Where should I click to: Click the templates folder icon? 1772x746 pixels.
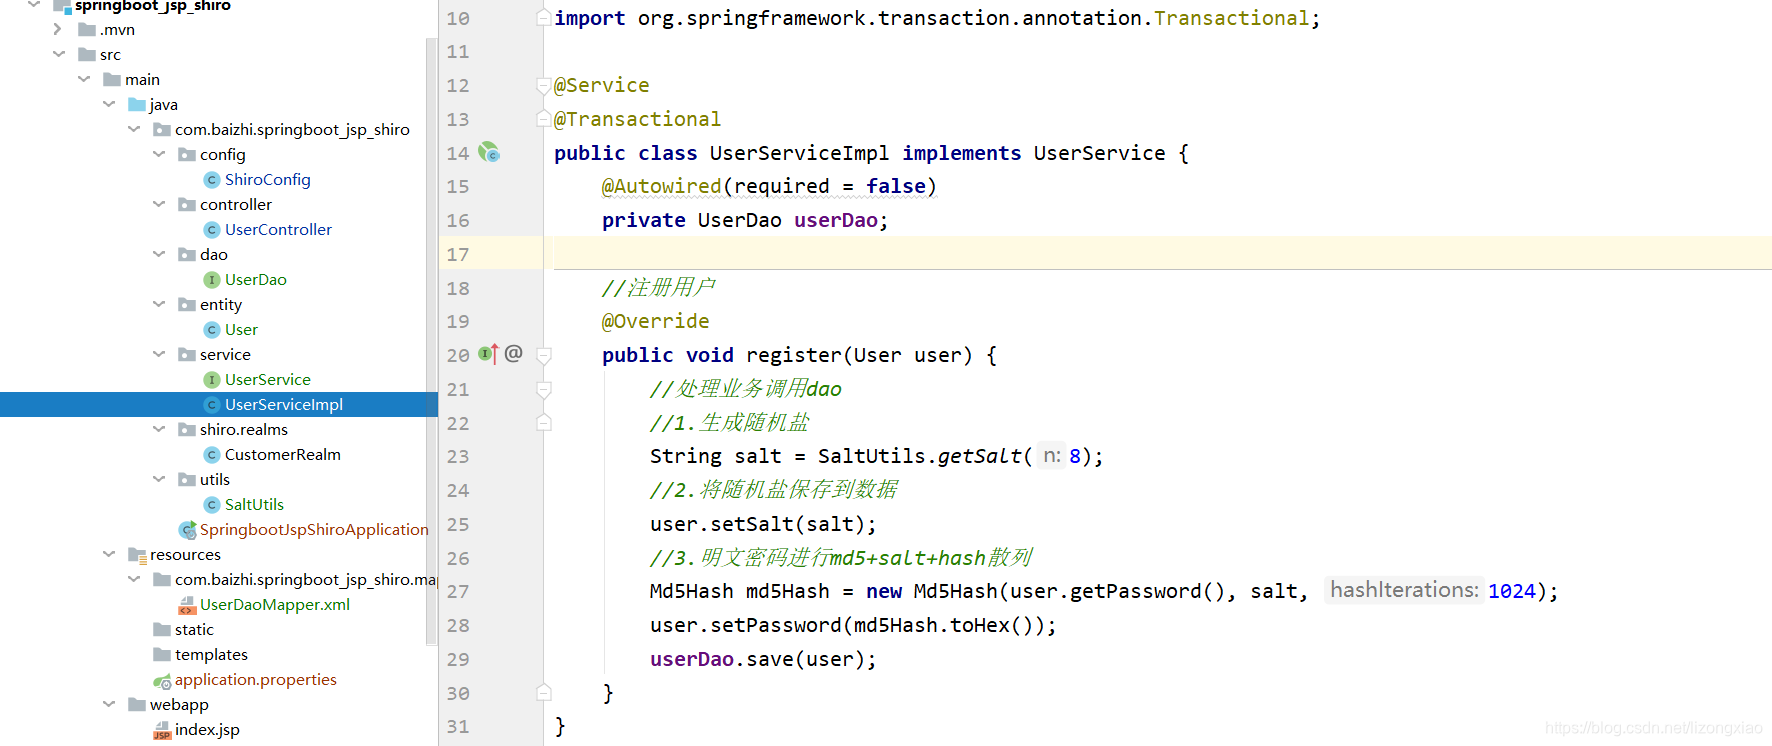(162, 655)
